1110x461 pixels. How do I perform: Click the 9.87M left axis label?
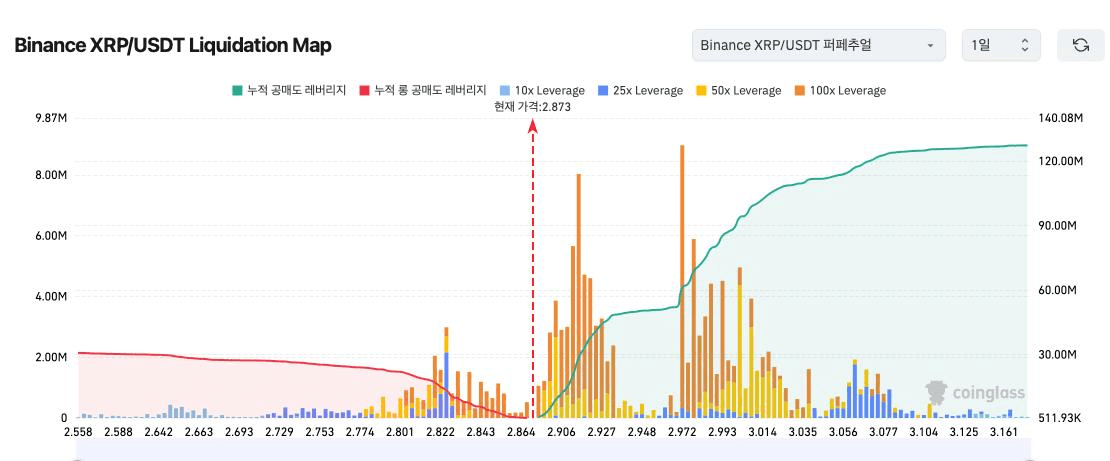click(50, 118)
